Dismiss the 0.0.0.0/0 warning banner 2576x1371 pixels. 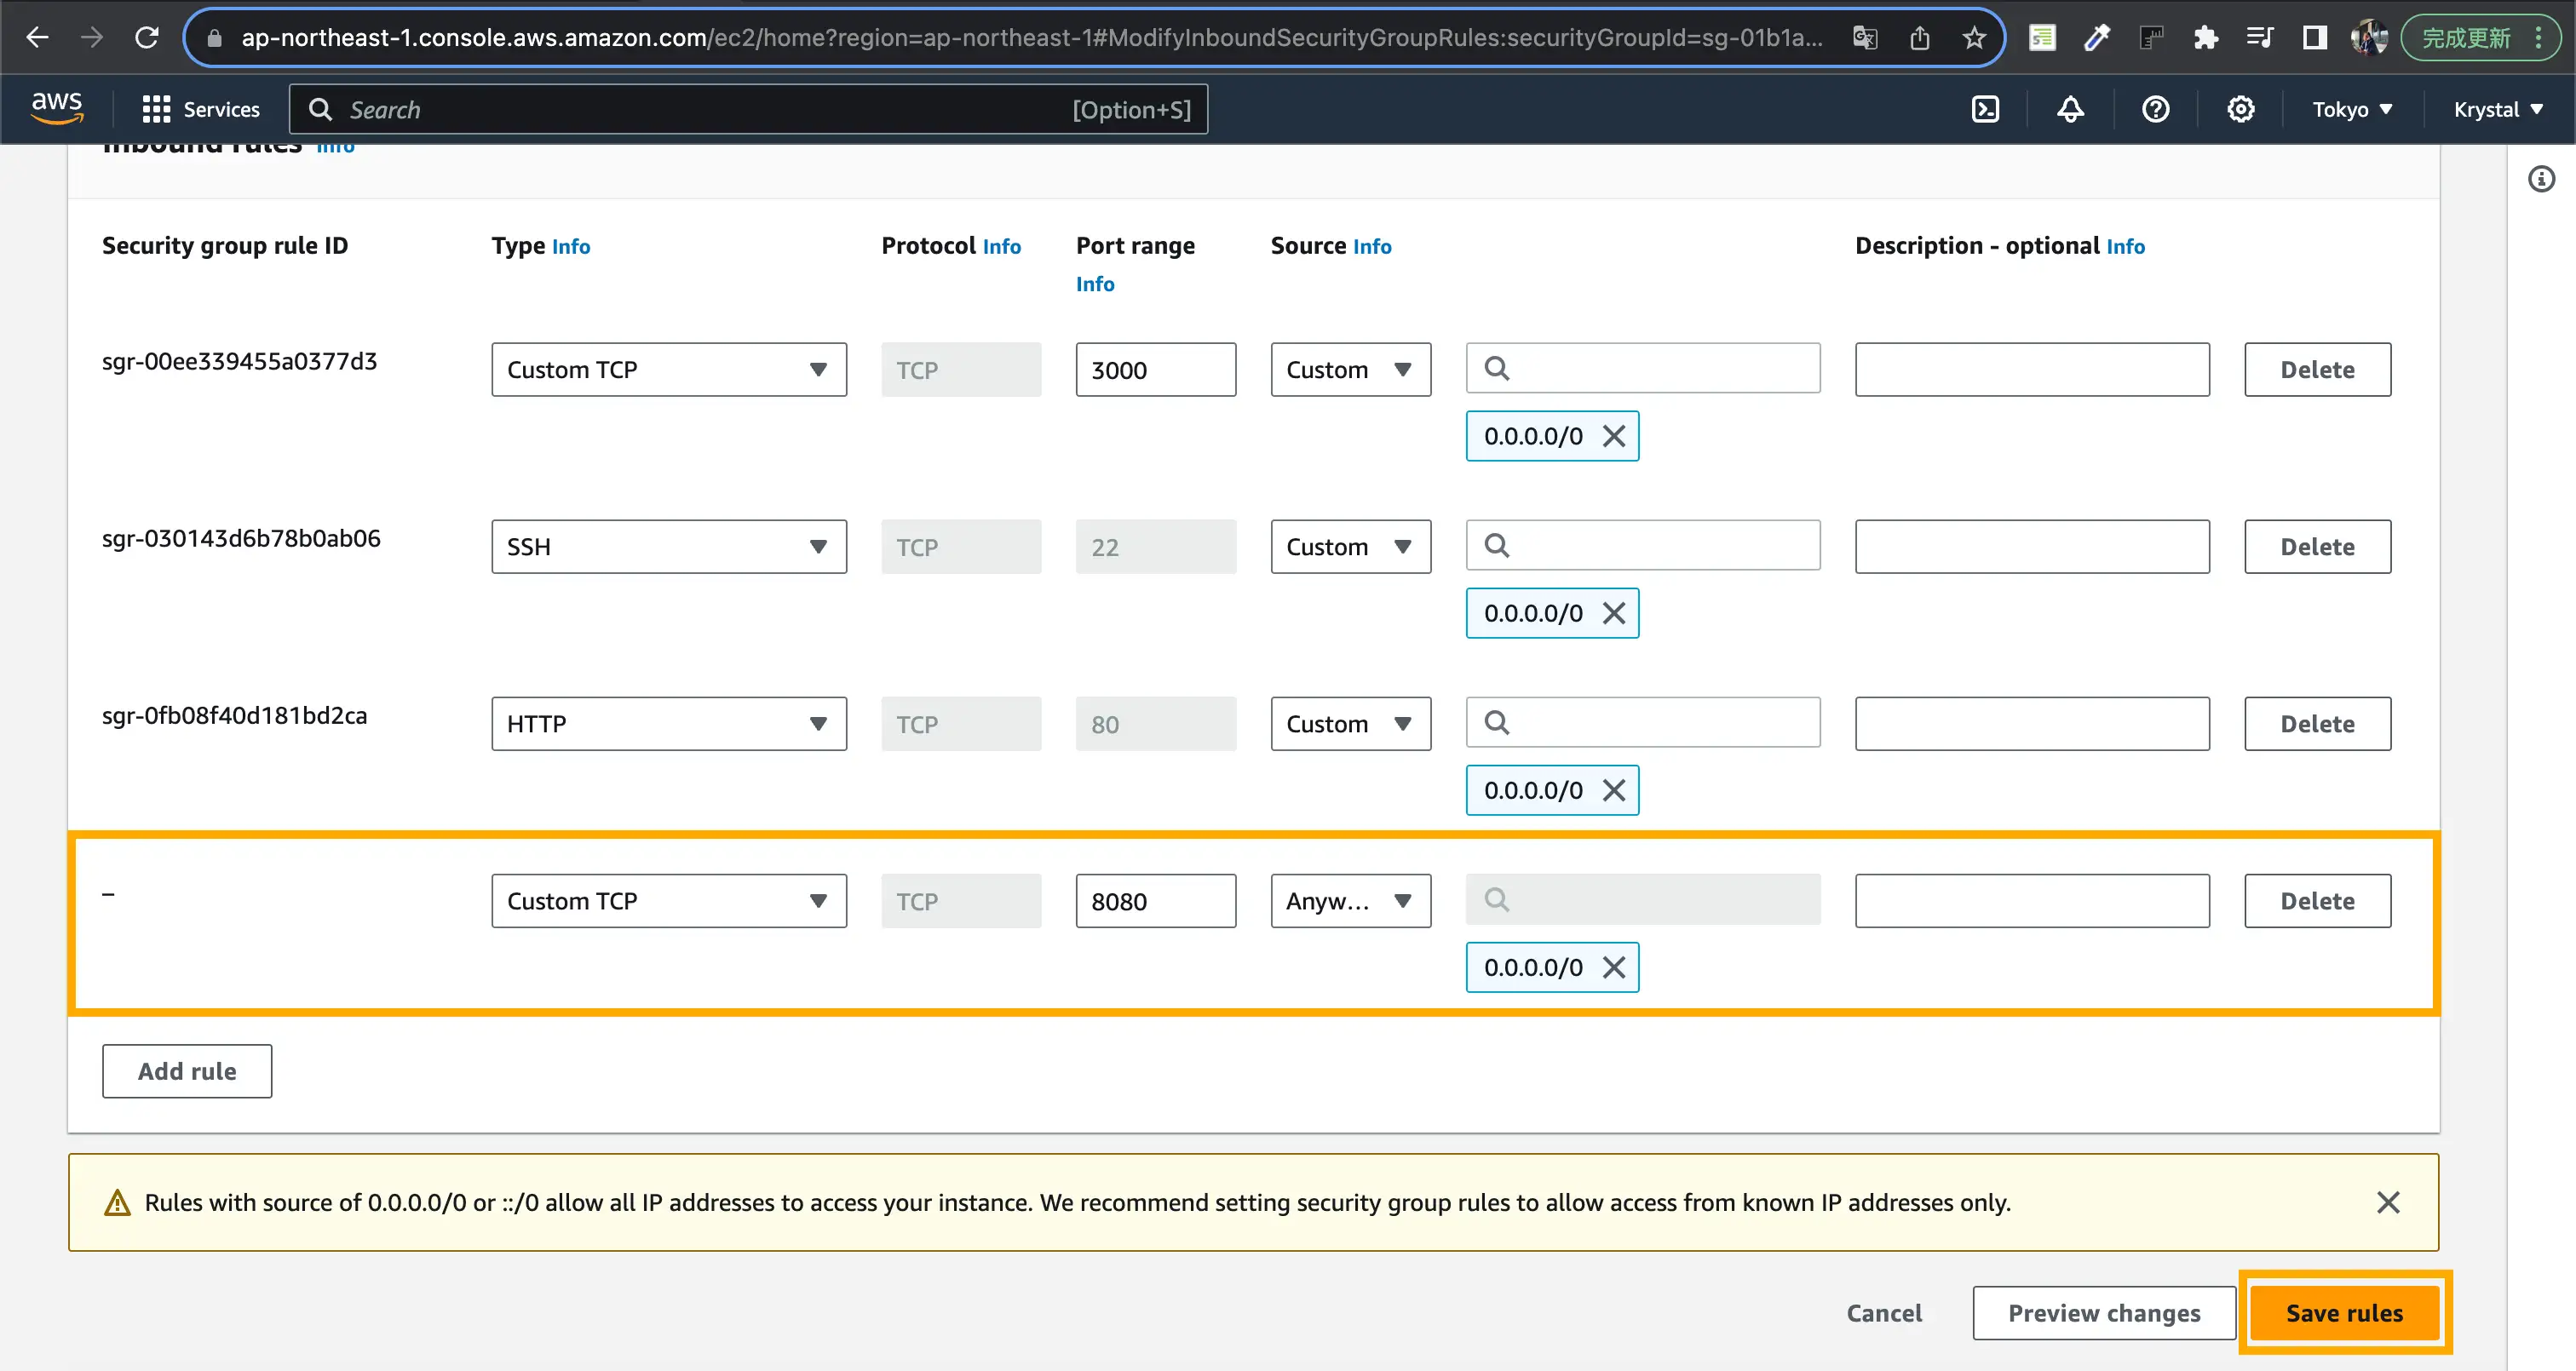click(x=2388, y=1202)
